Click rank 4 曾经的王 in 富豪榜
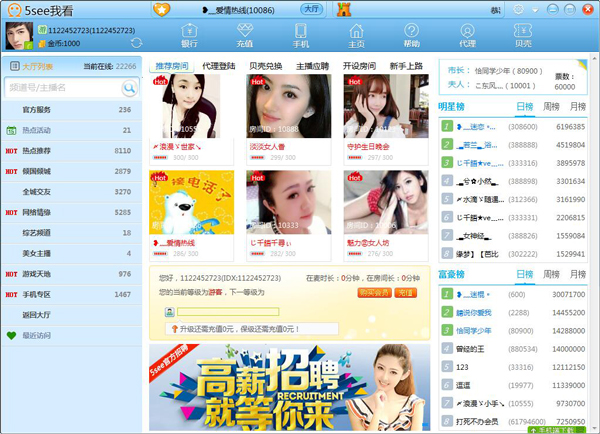 [x=513, y=349]
